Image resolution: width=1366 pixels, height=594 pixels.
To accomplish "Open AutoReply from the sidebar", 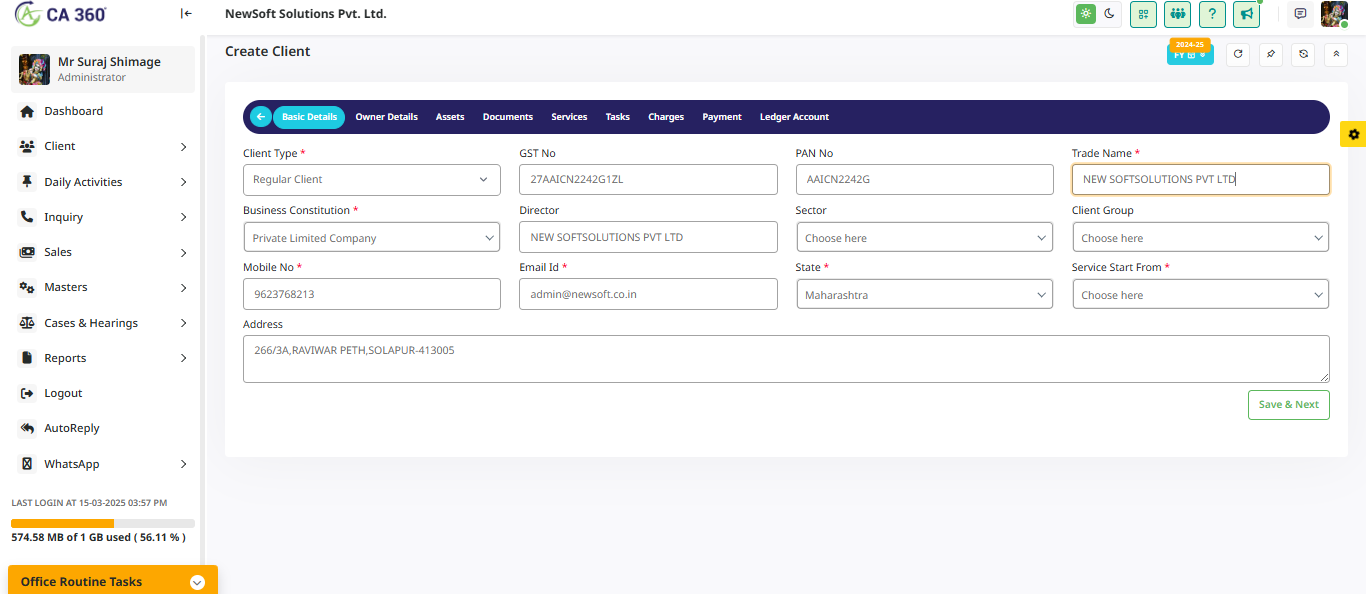I will point(101,428).
